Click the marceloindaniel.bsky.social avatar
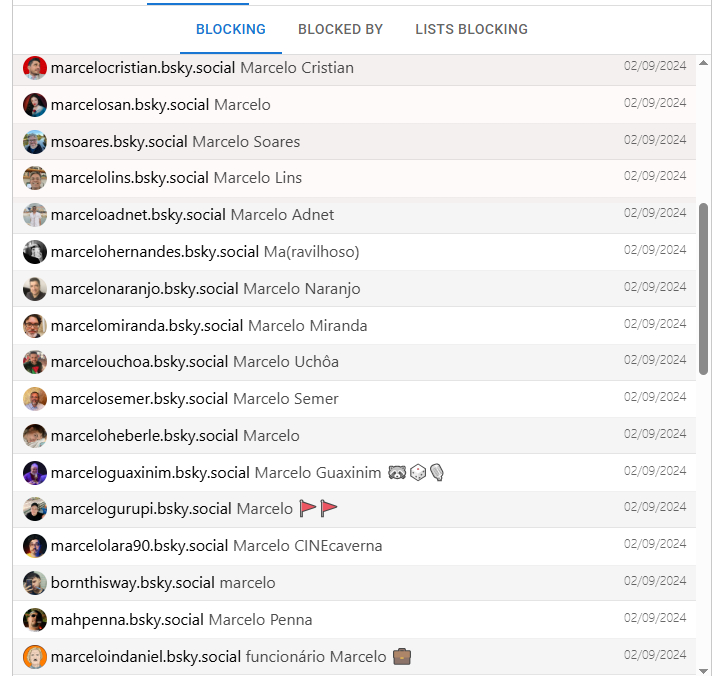Screen dimensions: 715x676 pyautogui.click(x=35, y=657)
